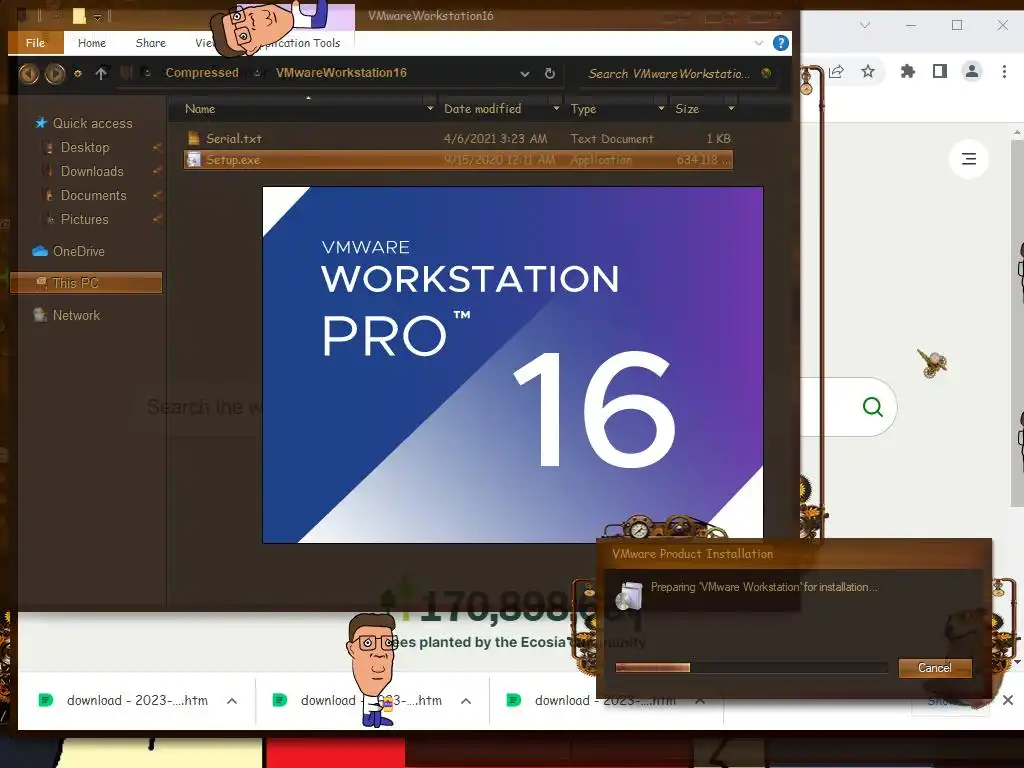This screenshot has height=768, width=1024.
Task: Click the folder icon in Explorer title bar
Action: (x=79, y=16)
